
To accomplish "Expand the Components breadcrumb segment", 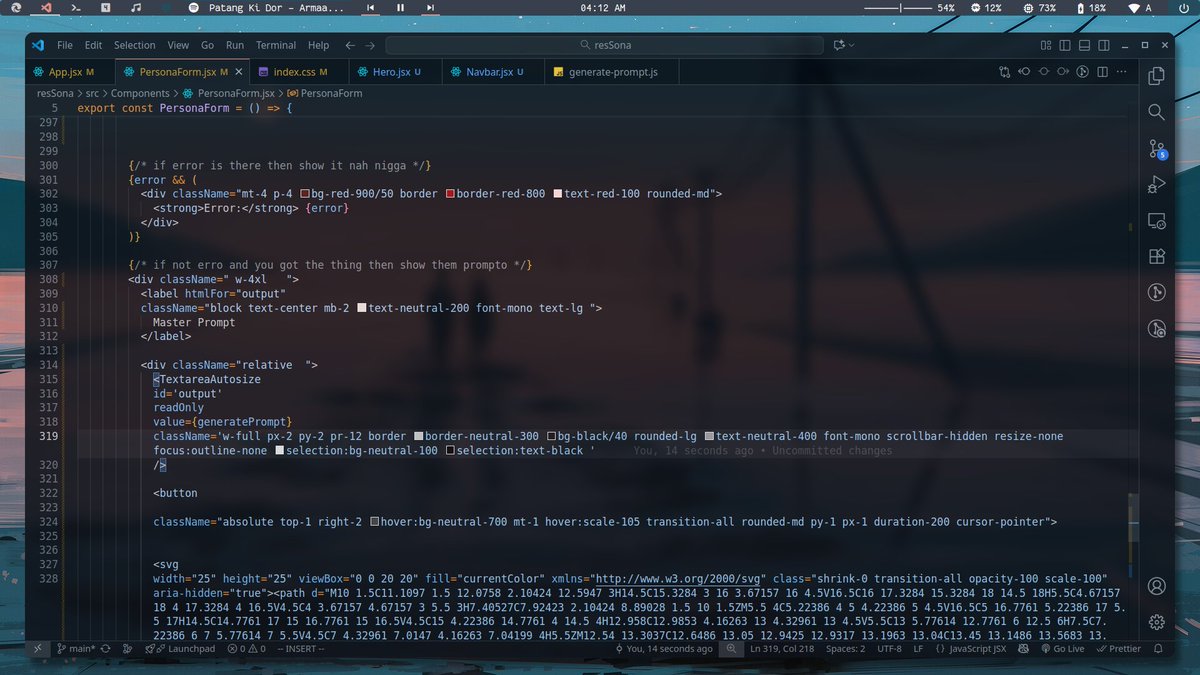I will (x=139, y=93).
